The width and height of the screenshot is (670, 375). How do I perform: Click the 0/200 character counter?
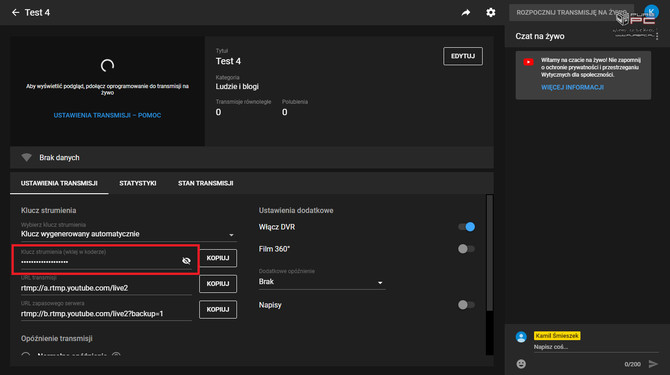pos(632,364)
